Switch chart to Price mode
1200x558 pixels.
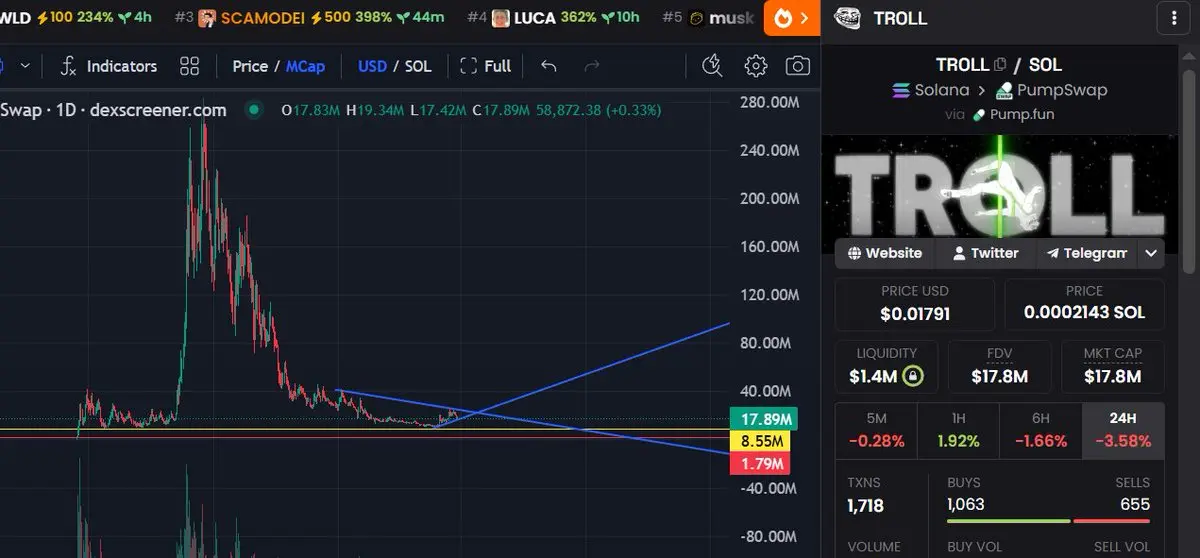click(x=250, y=66)
